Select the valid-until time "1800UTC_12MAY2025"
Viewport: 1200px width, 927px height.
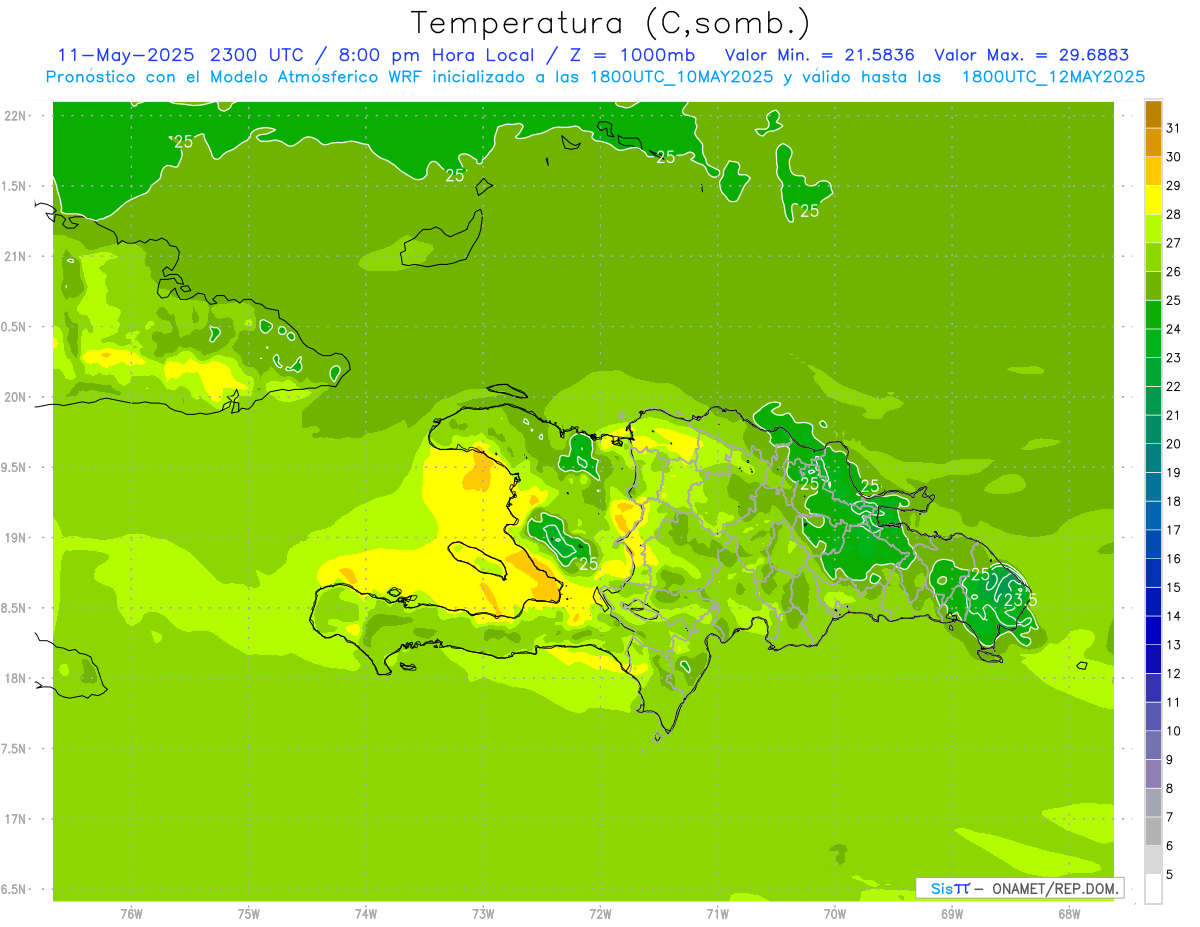click(1053, 76)
